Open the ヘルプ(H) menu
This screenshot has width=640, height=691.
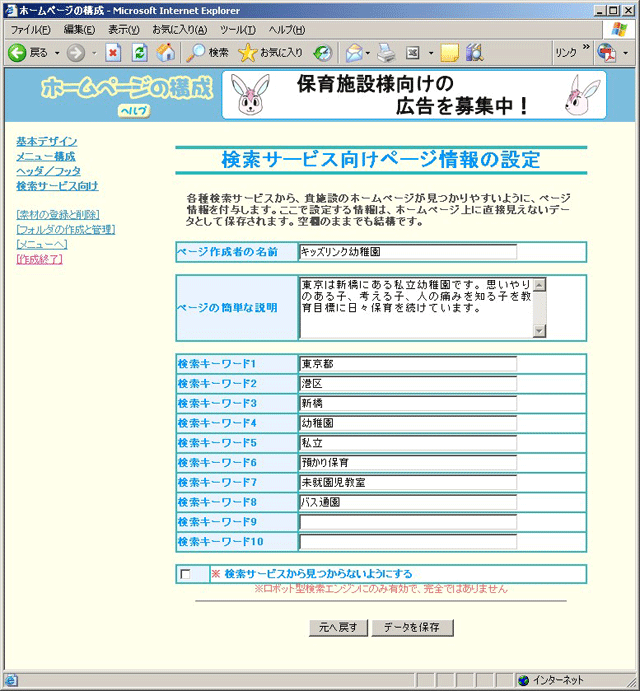click(287, 30)
